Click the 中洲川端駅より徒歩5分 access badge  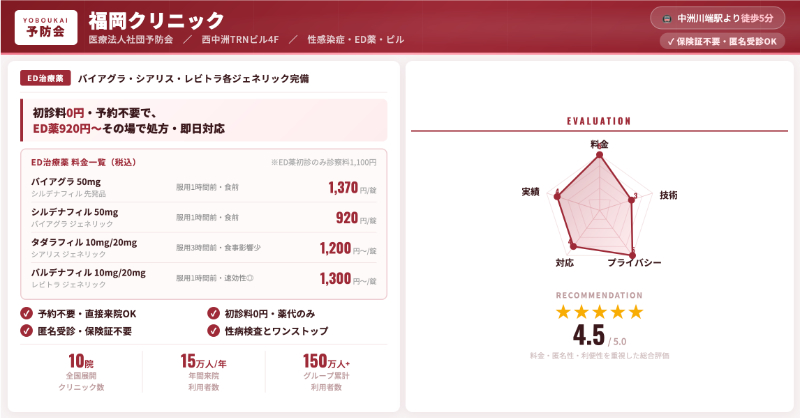click(719, 18)
